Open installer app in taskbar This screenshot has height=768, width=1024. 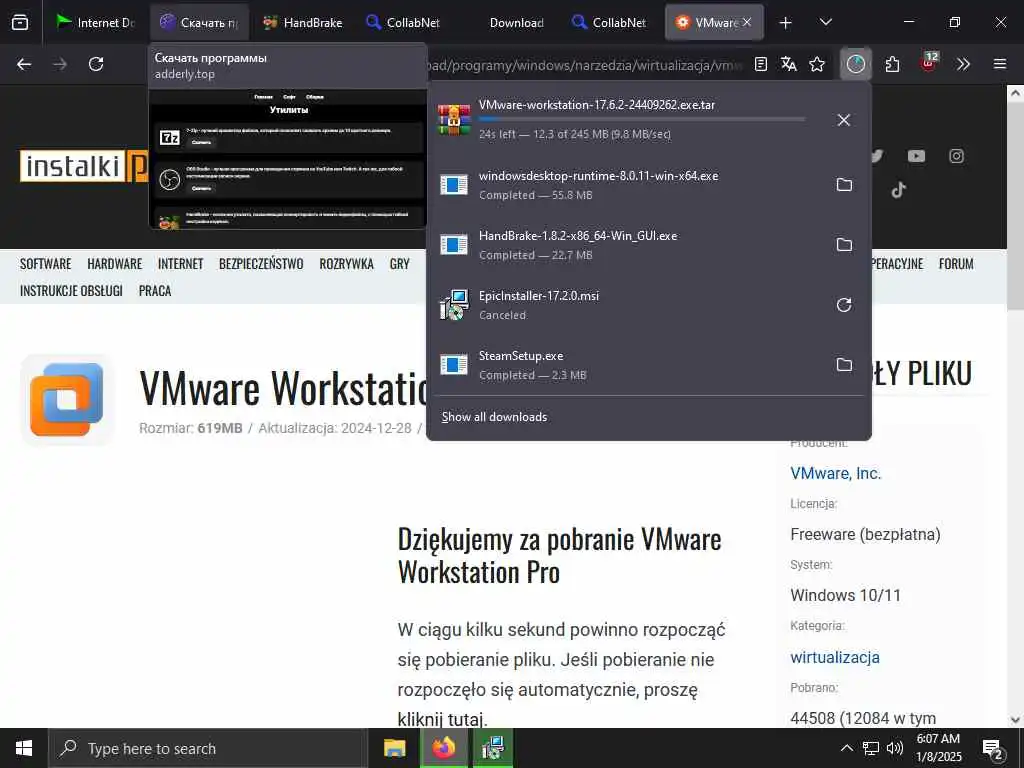pos(492,748)
